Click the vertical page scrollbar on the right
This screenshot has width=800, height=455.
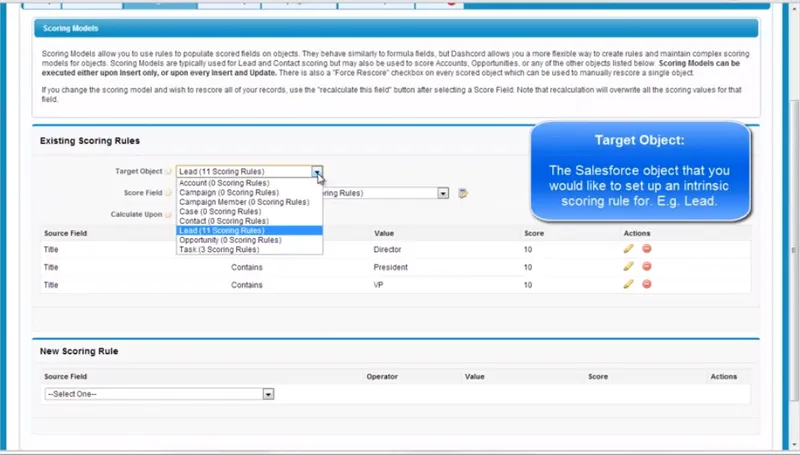coord(794,250)
